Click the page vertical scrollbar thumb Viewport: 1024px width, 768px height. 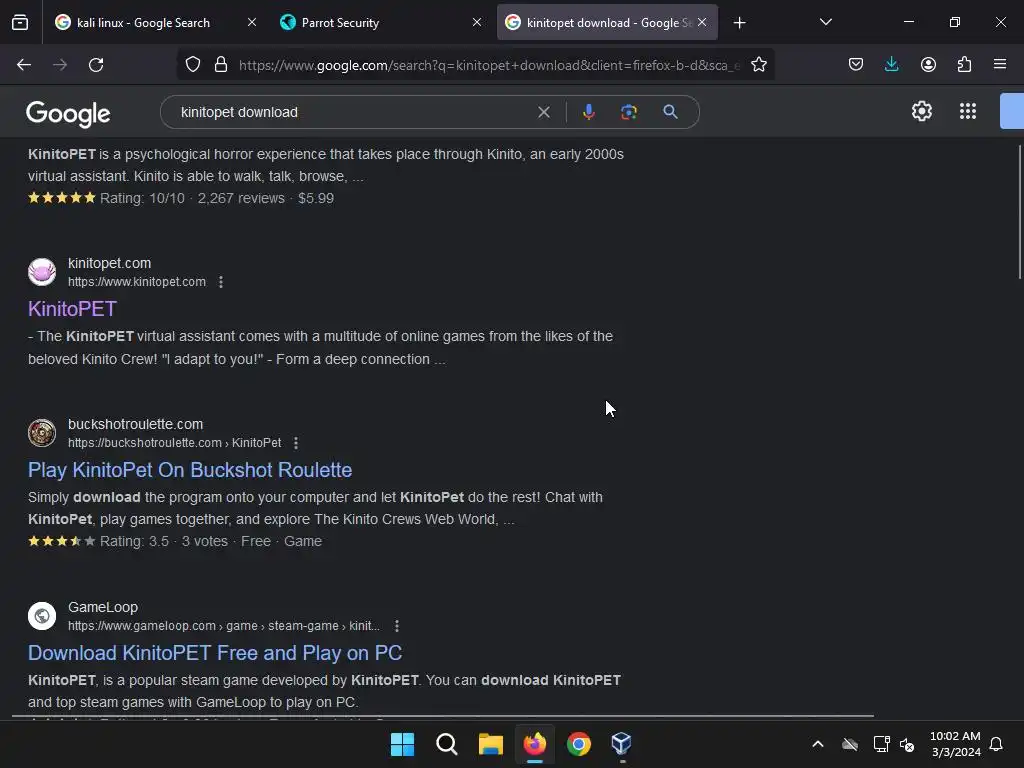click(x=1019, y=212)
